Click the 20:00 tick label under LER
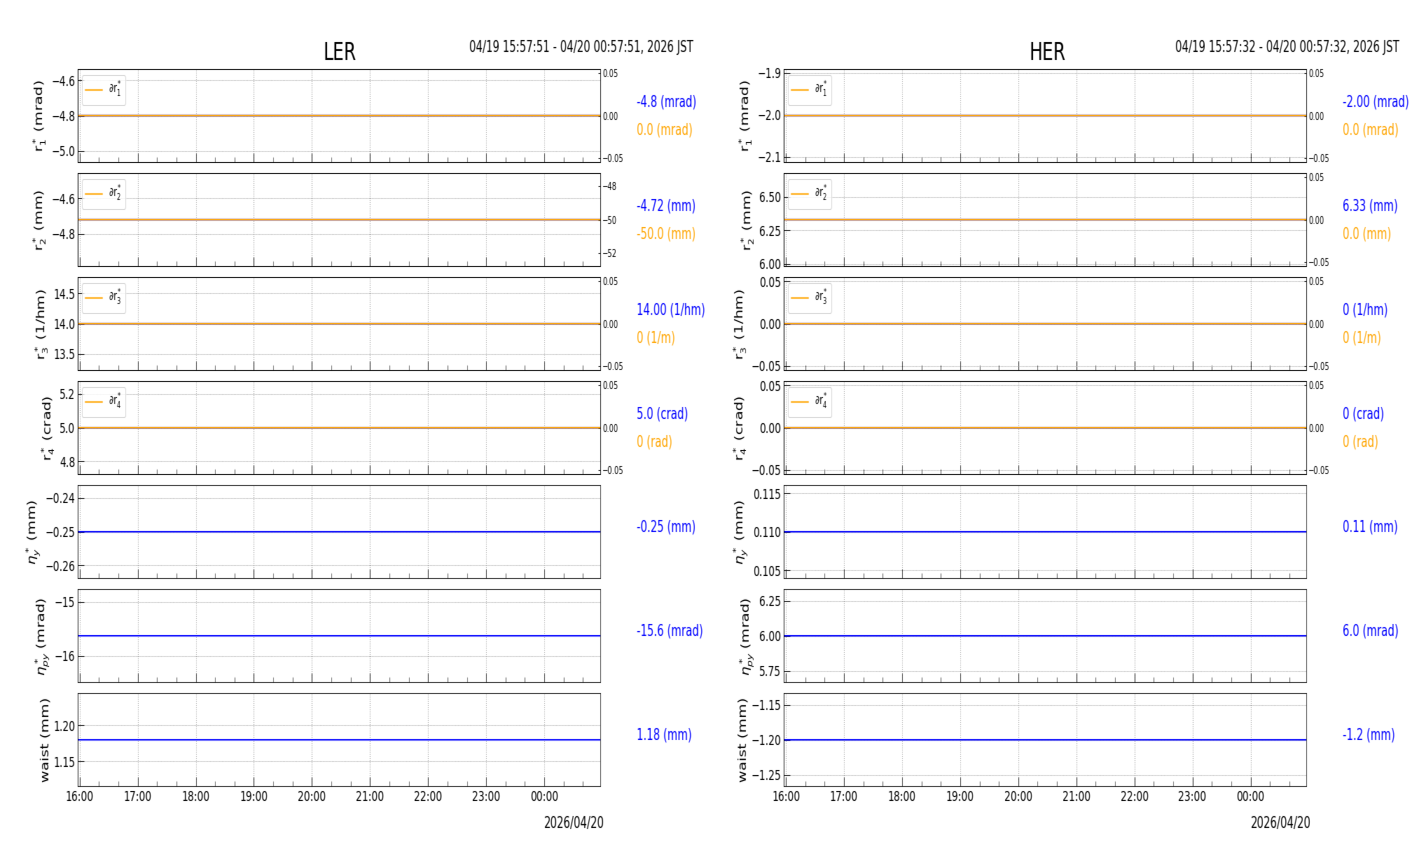This screenshot has height=864, width=1412. [312, 797]
